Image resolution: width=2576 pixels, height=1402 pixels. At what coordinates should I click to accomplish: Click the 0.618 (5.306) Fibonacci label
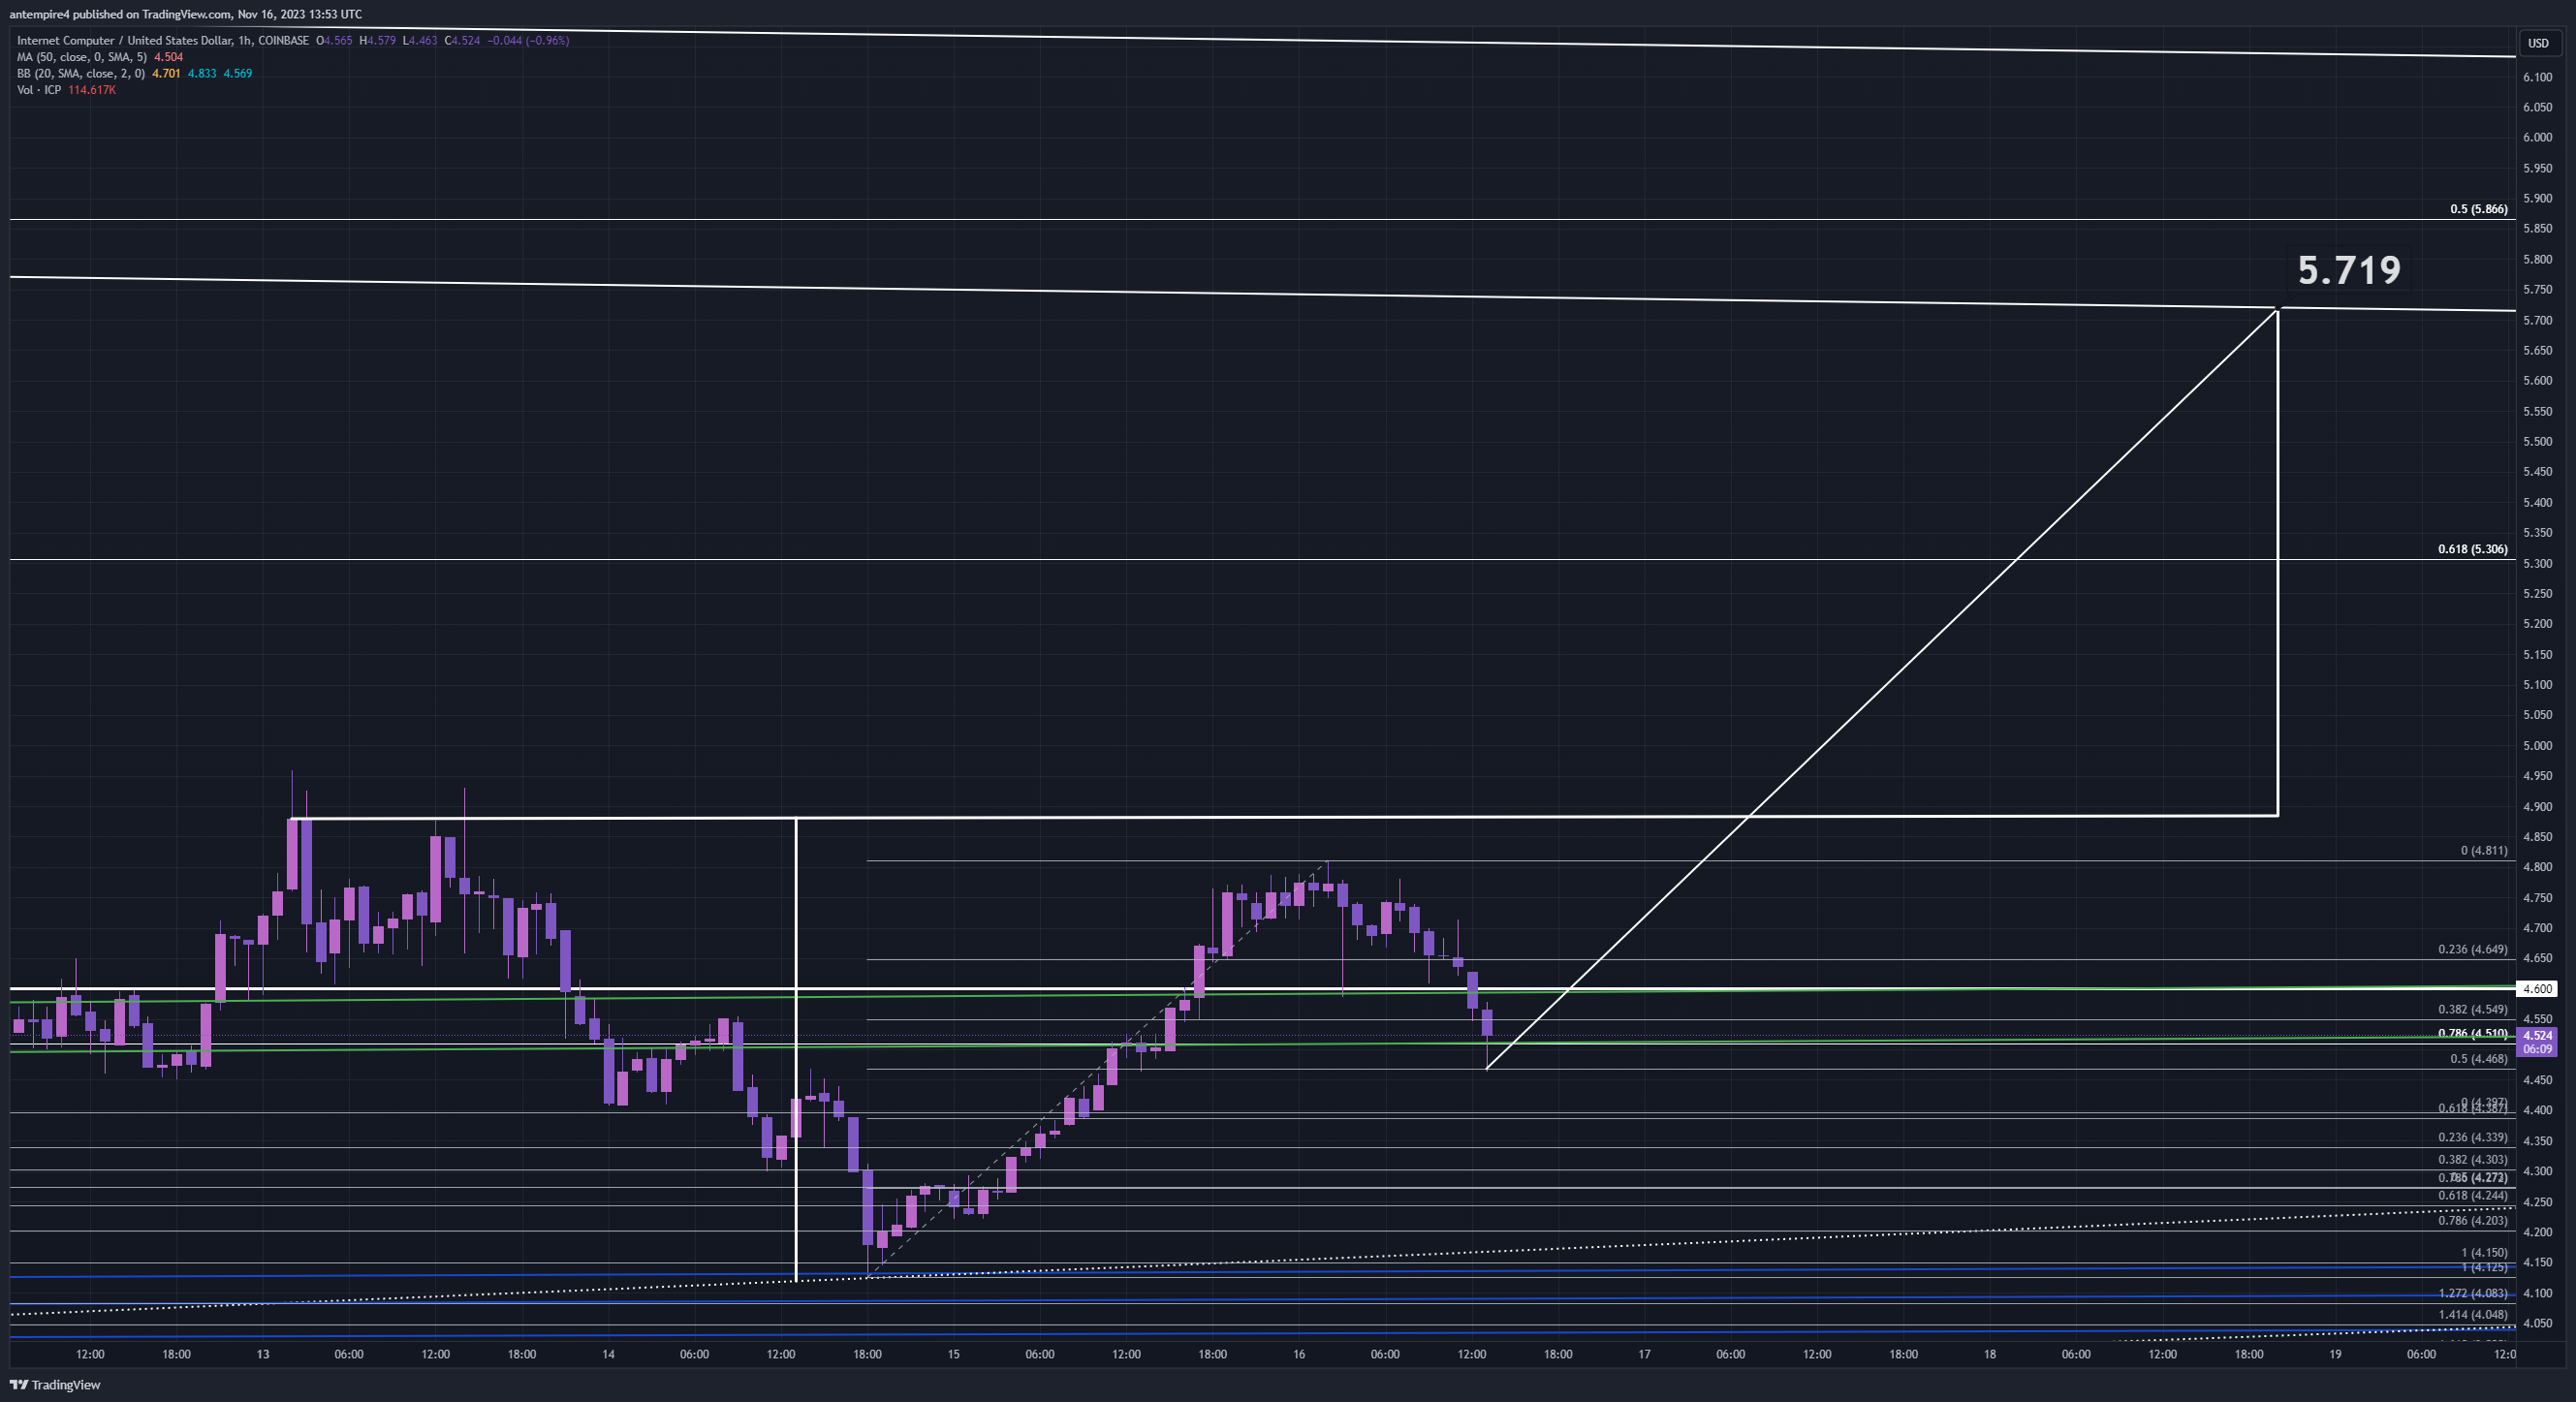(x=2472, y=549)
